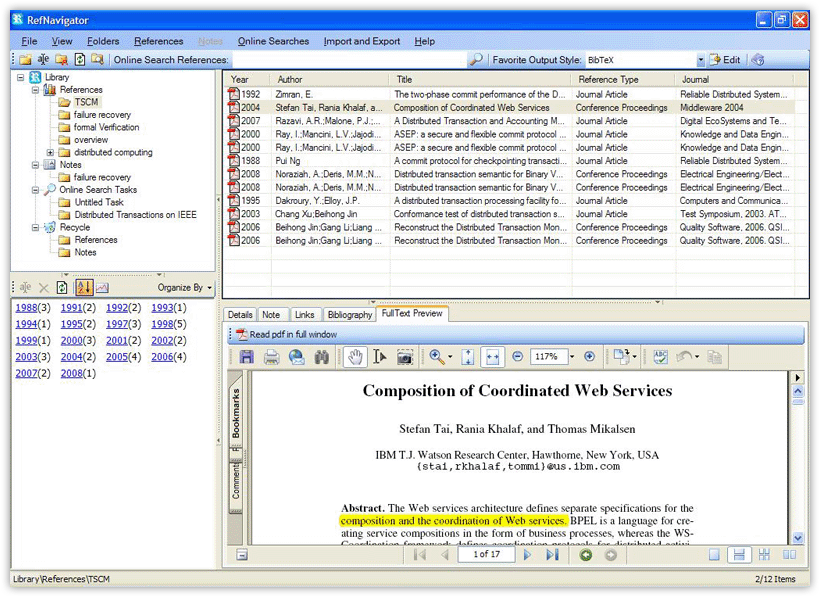The height and width of the screenshot is (597, 820).
Task: Open the Import and Export menu
Action: click(x=361, y=41)
